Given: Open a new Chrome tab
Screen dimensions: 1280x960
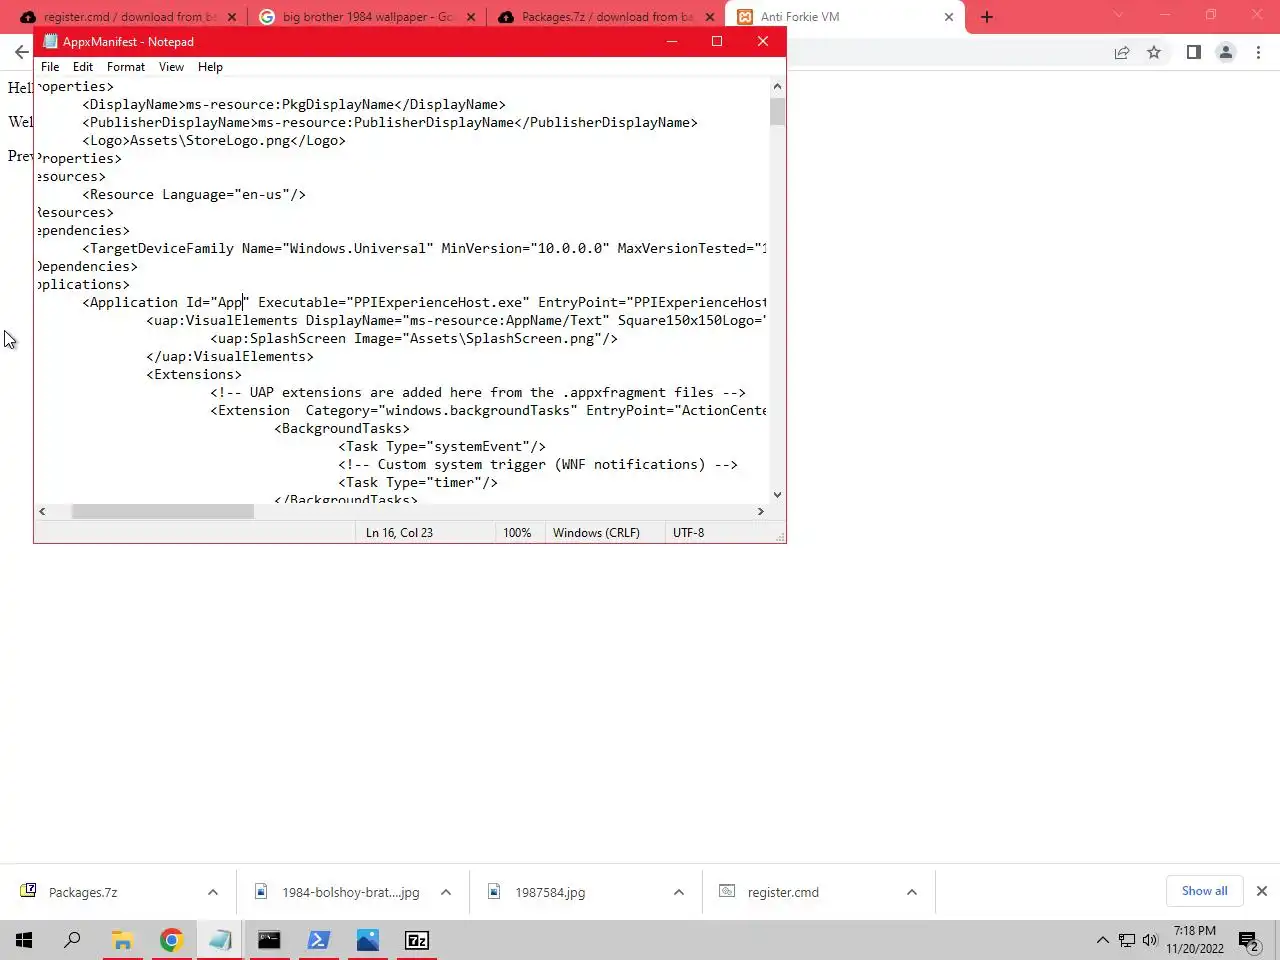Looking at the screenshot, I should coord(987,17).
